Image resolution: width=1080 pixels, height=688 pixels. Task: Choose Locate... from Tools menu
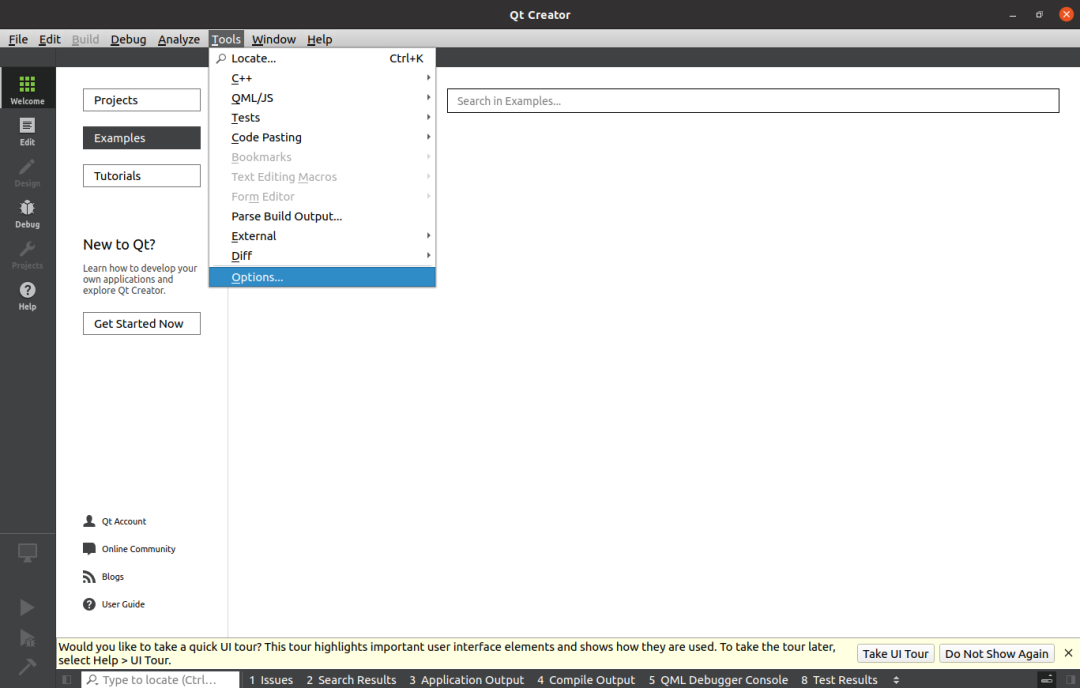tap(322, 59)
